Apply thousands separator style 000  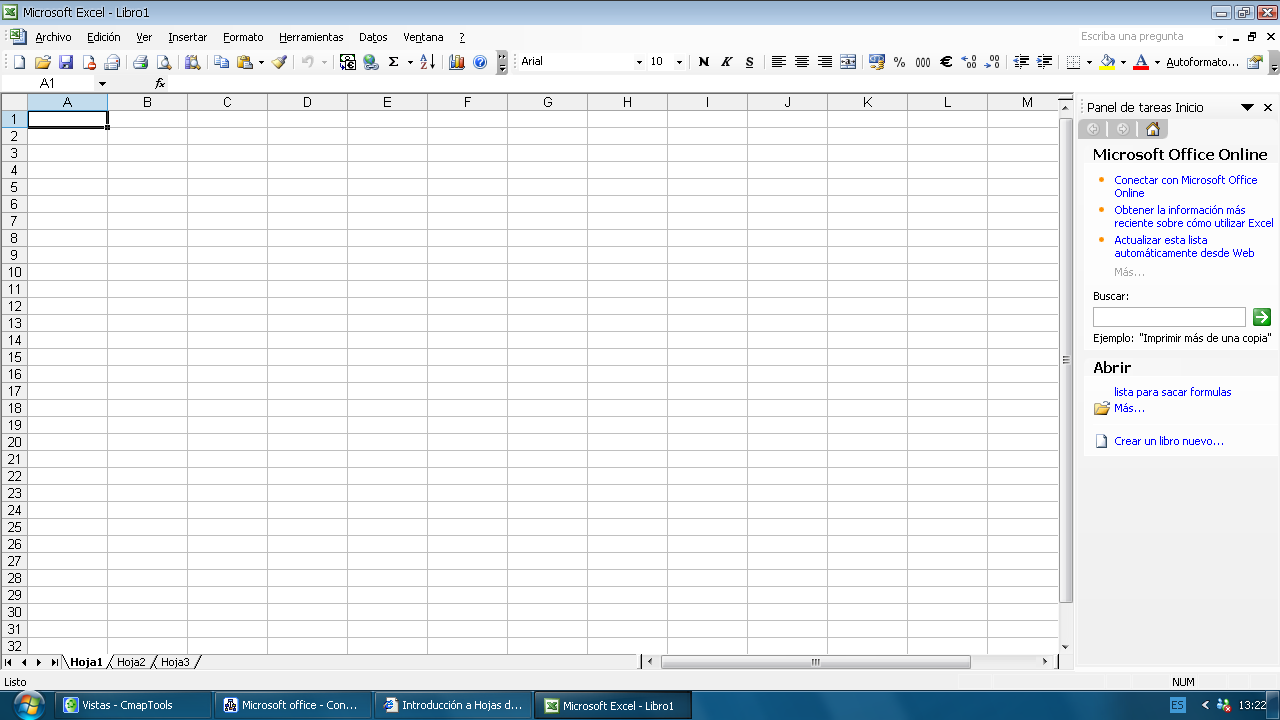click(923, 62)
